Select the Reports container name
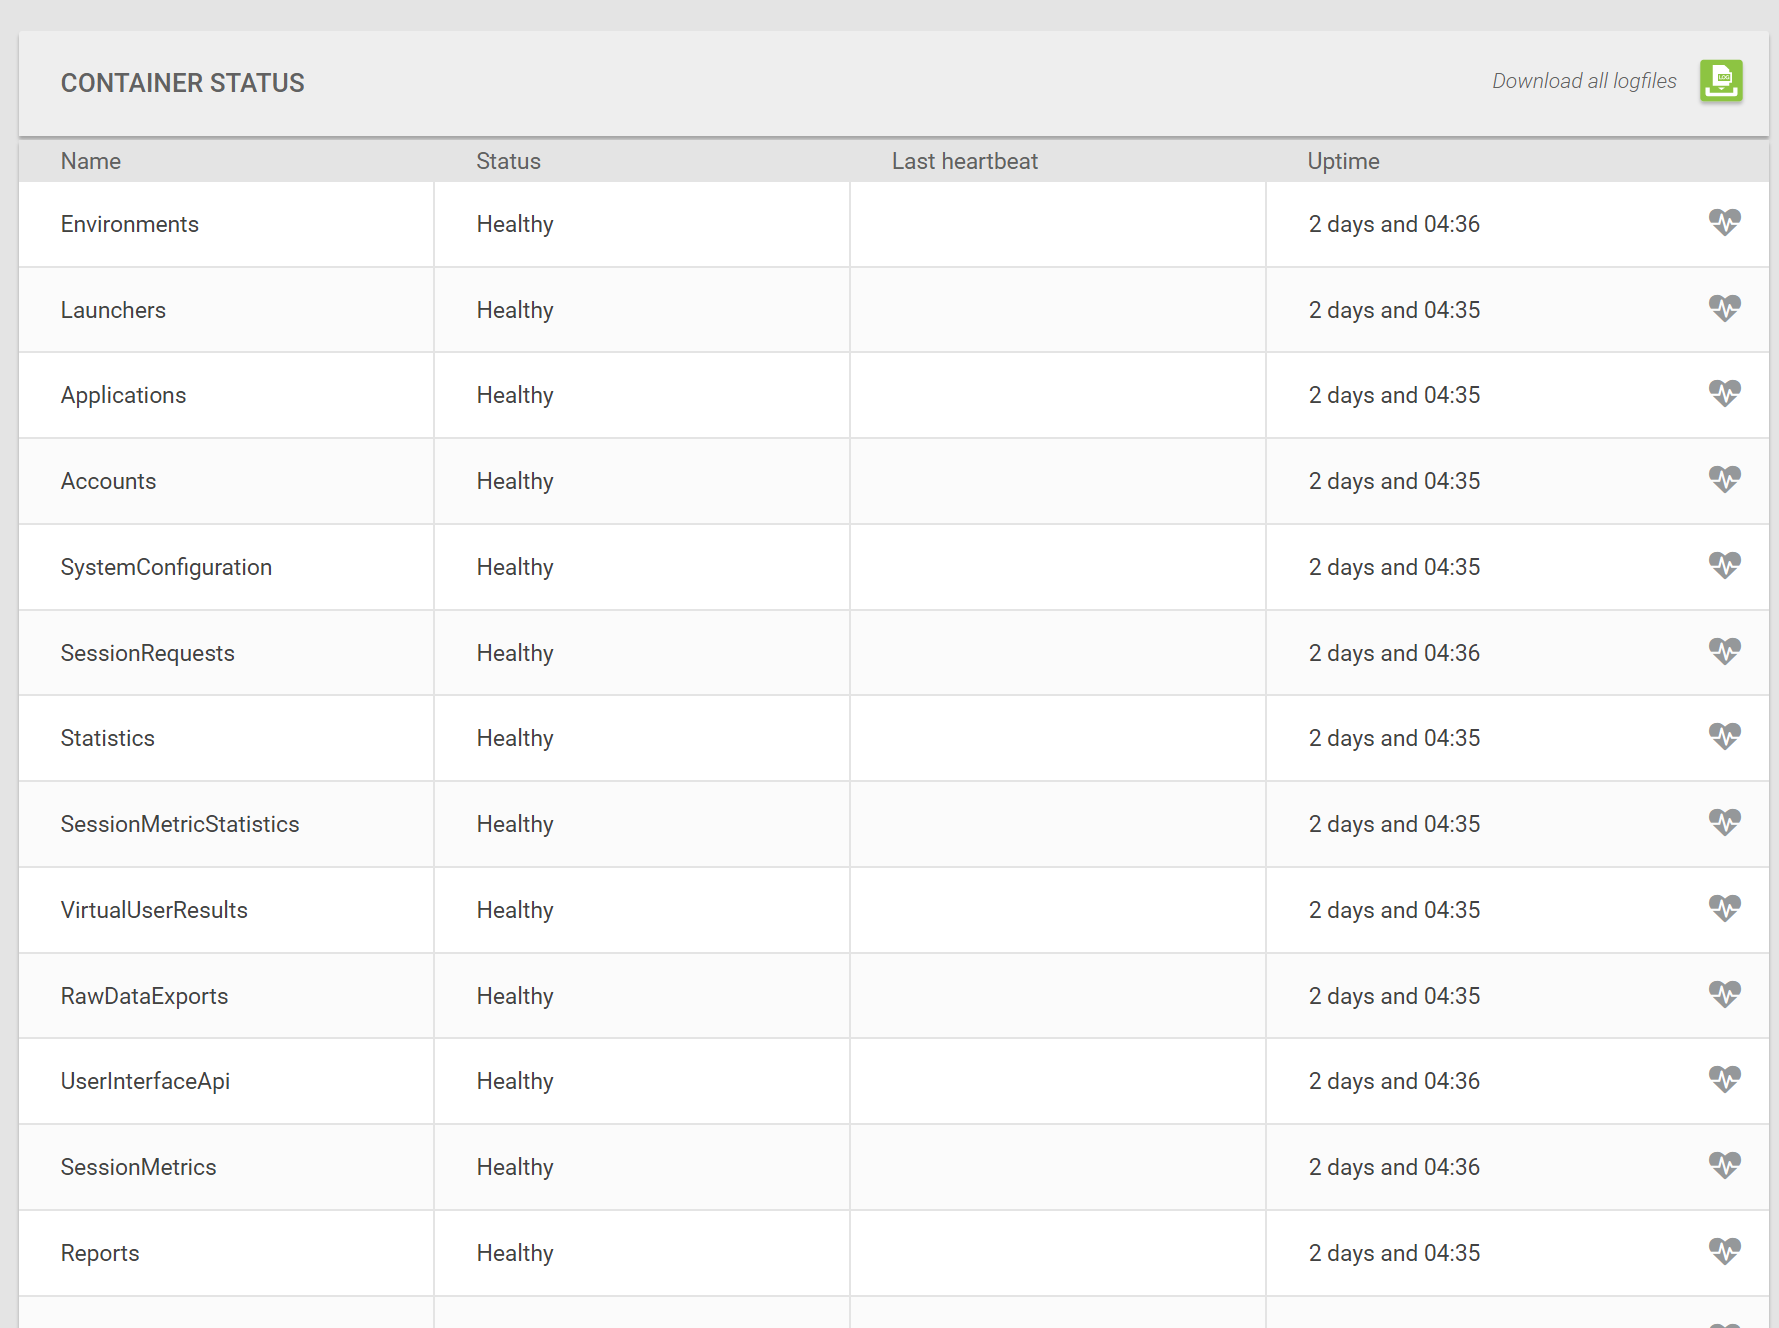The width and height of the screenshot is (1779, 1328). (100, 1253)
